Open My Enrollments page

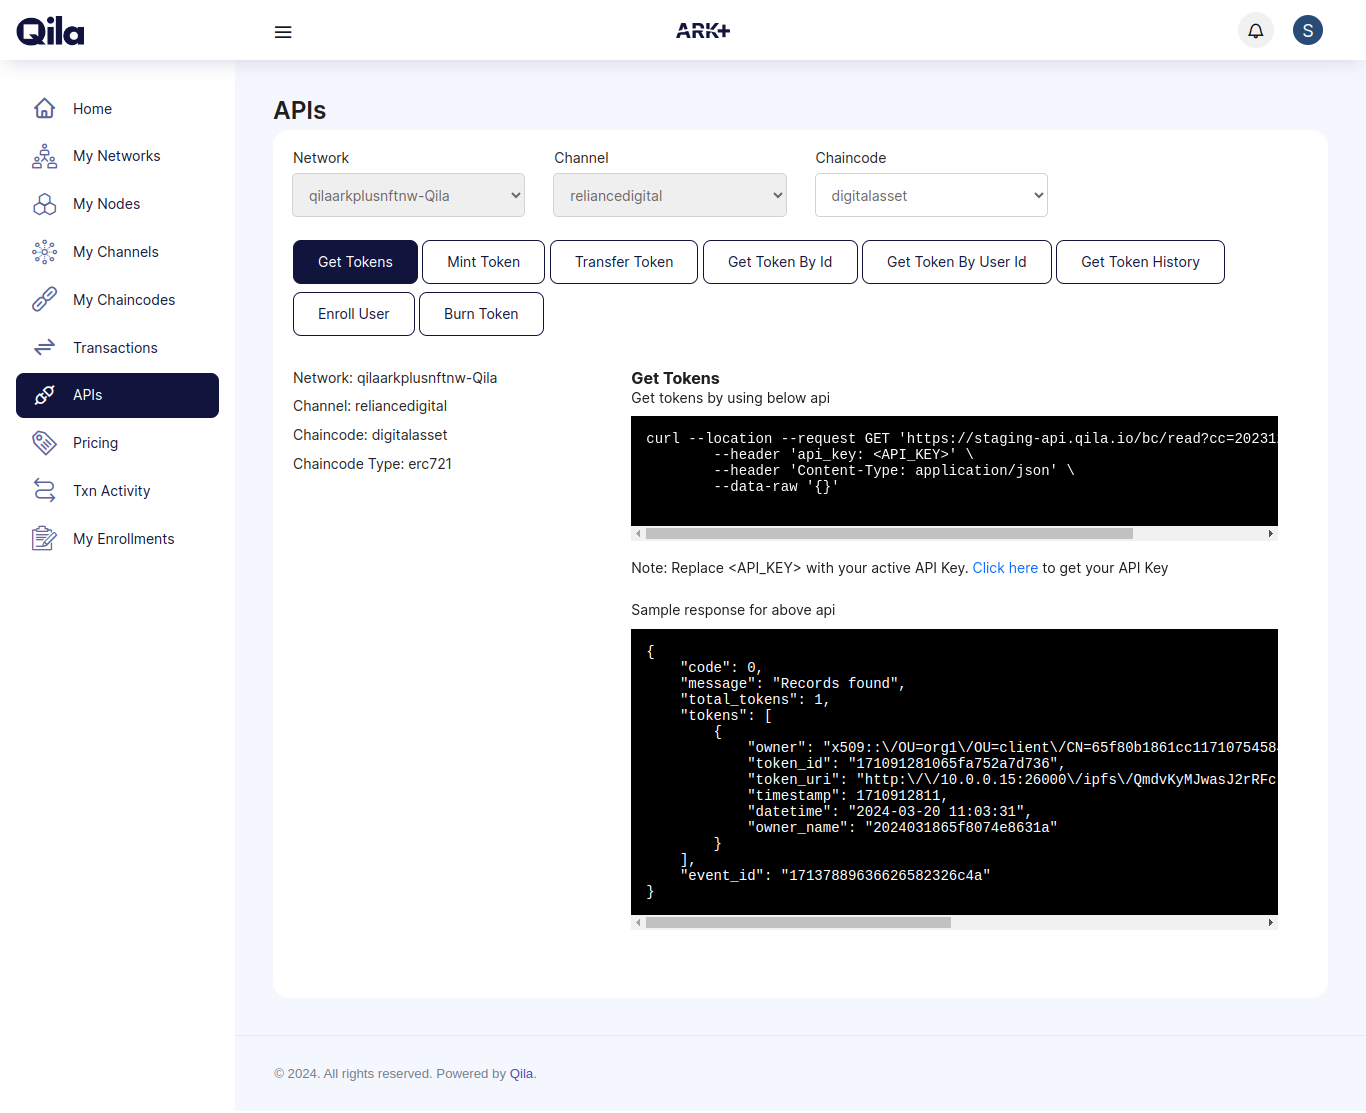click(117, 538)
